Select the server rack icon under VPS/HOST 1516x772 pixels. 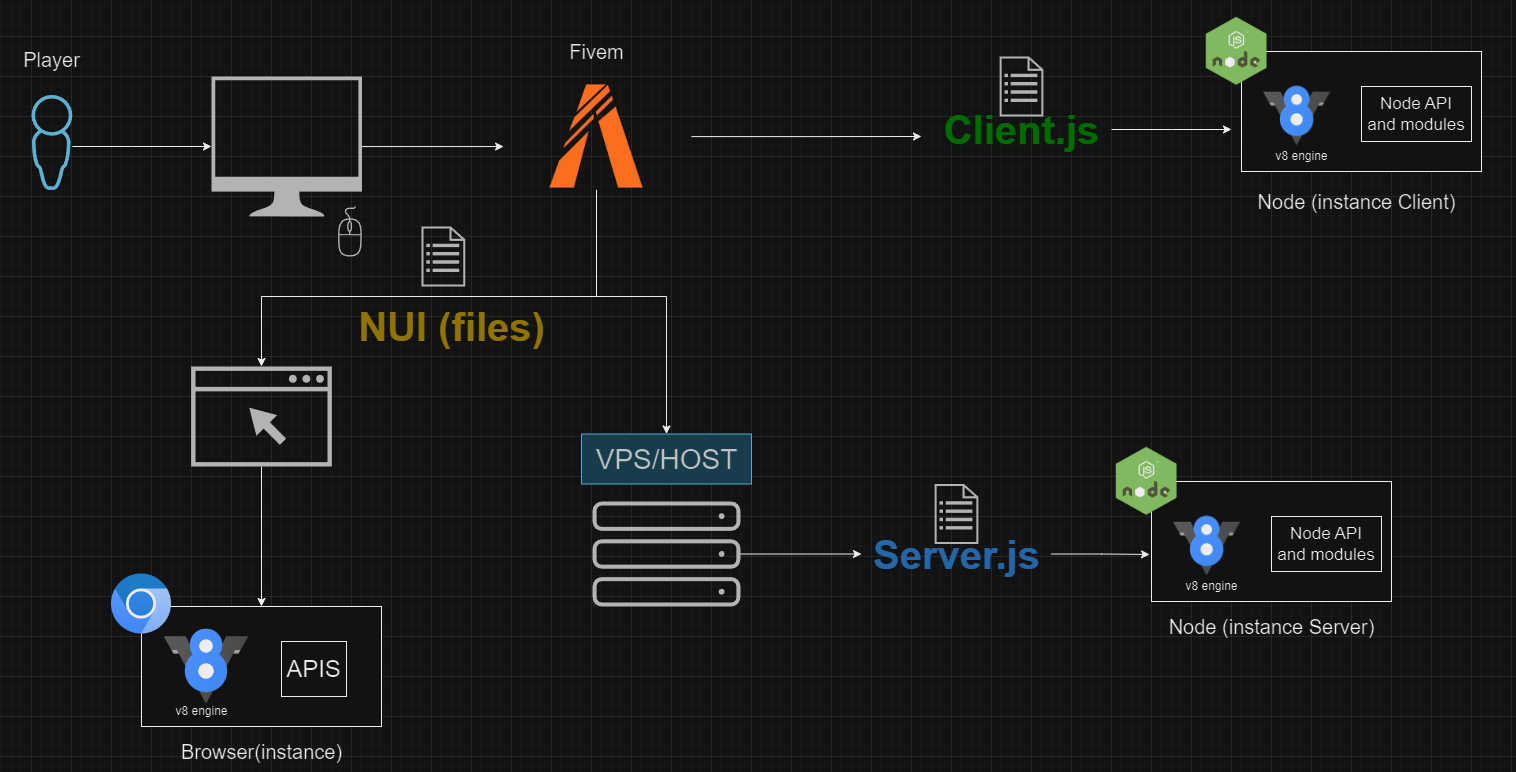(x=666, y=553)
